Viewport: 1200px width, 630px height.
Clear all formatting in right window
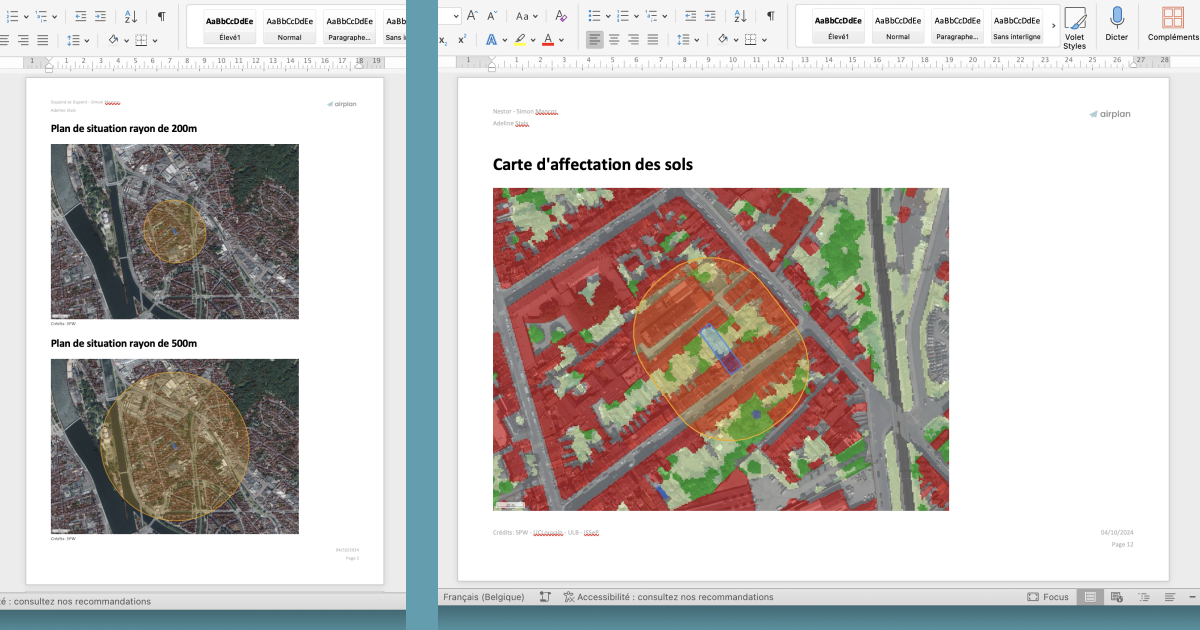(561, 16)
